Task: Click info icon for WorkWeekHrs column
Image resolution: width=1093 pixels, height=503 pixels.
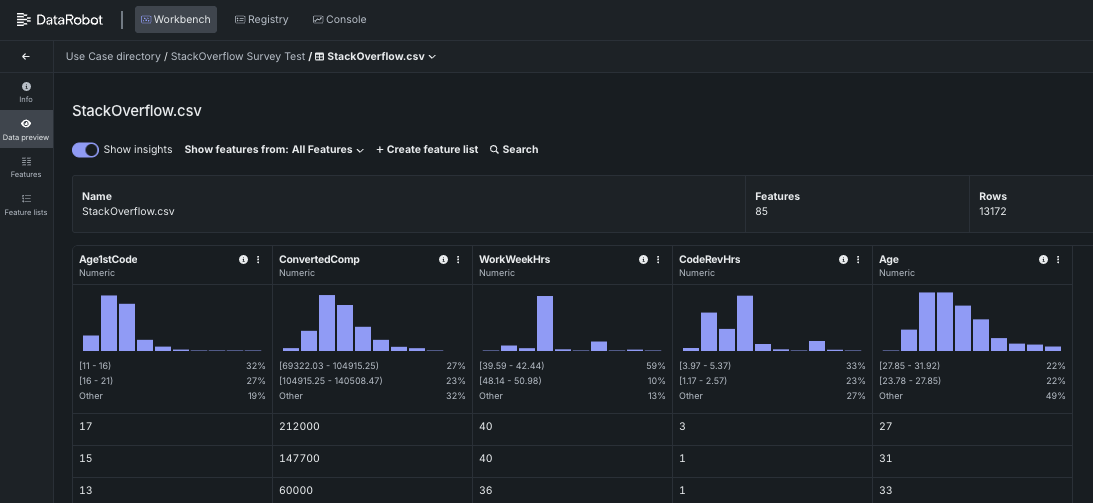Action: coord(643,260)
